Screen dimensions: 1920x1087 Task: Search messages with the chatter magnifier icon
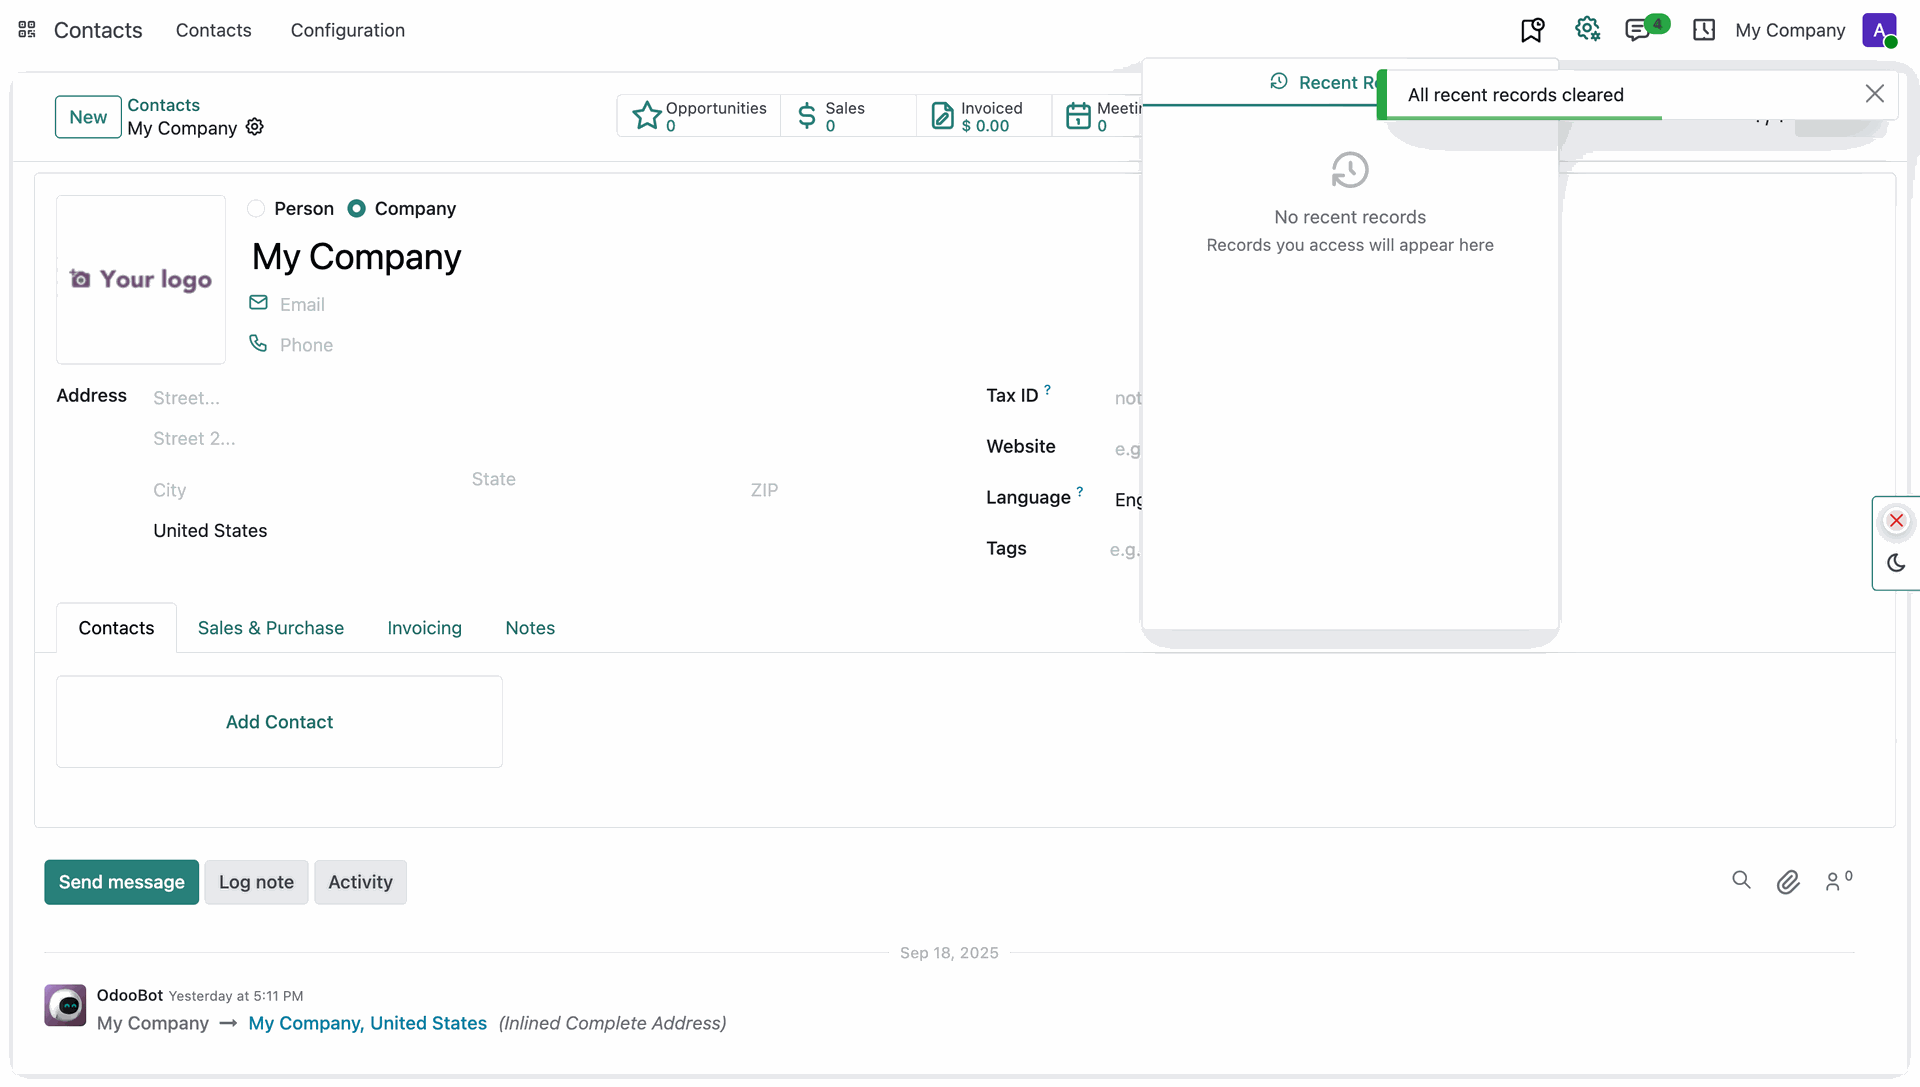(1741, 880)
